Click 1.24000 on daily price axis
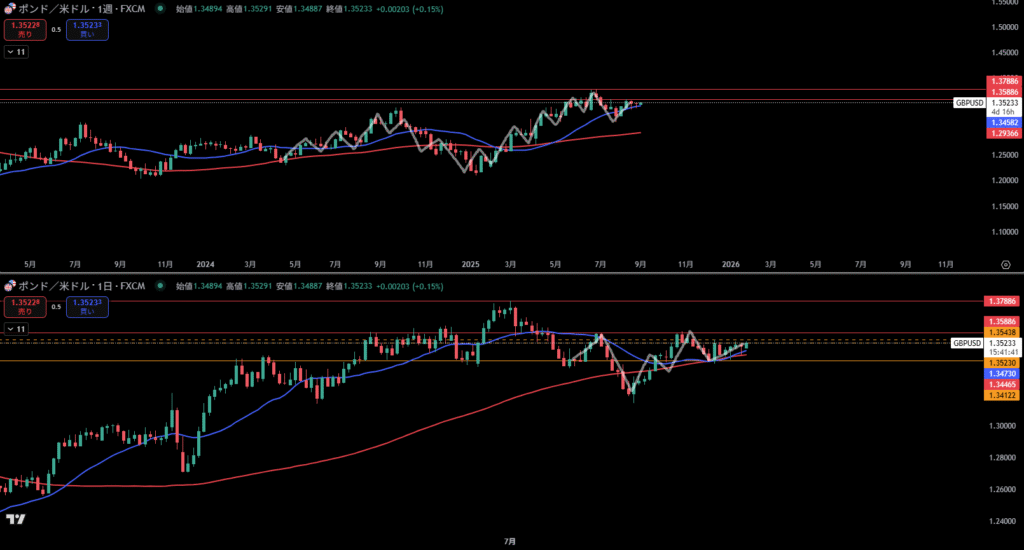The height and width of the screenshot is (550, 1024). tap(1004, 521)
